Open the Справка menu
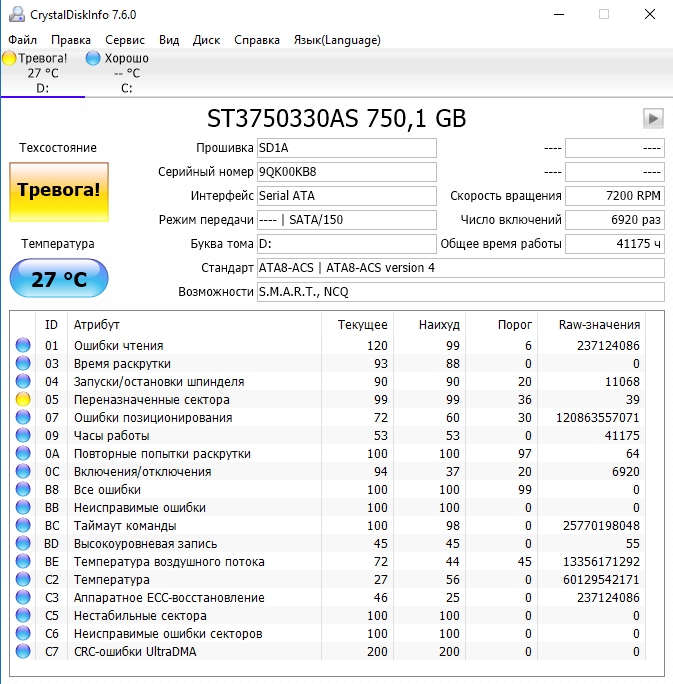The height and width of the screenshot is (684, 673). click(x=256, y=40)
